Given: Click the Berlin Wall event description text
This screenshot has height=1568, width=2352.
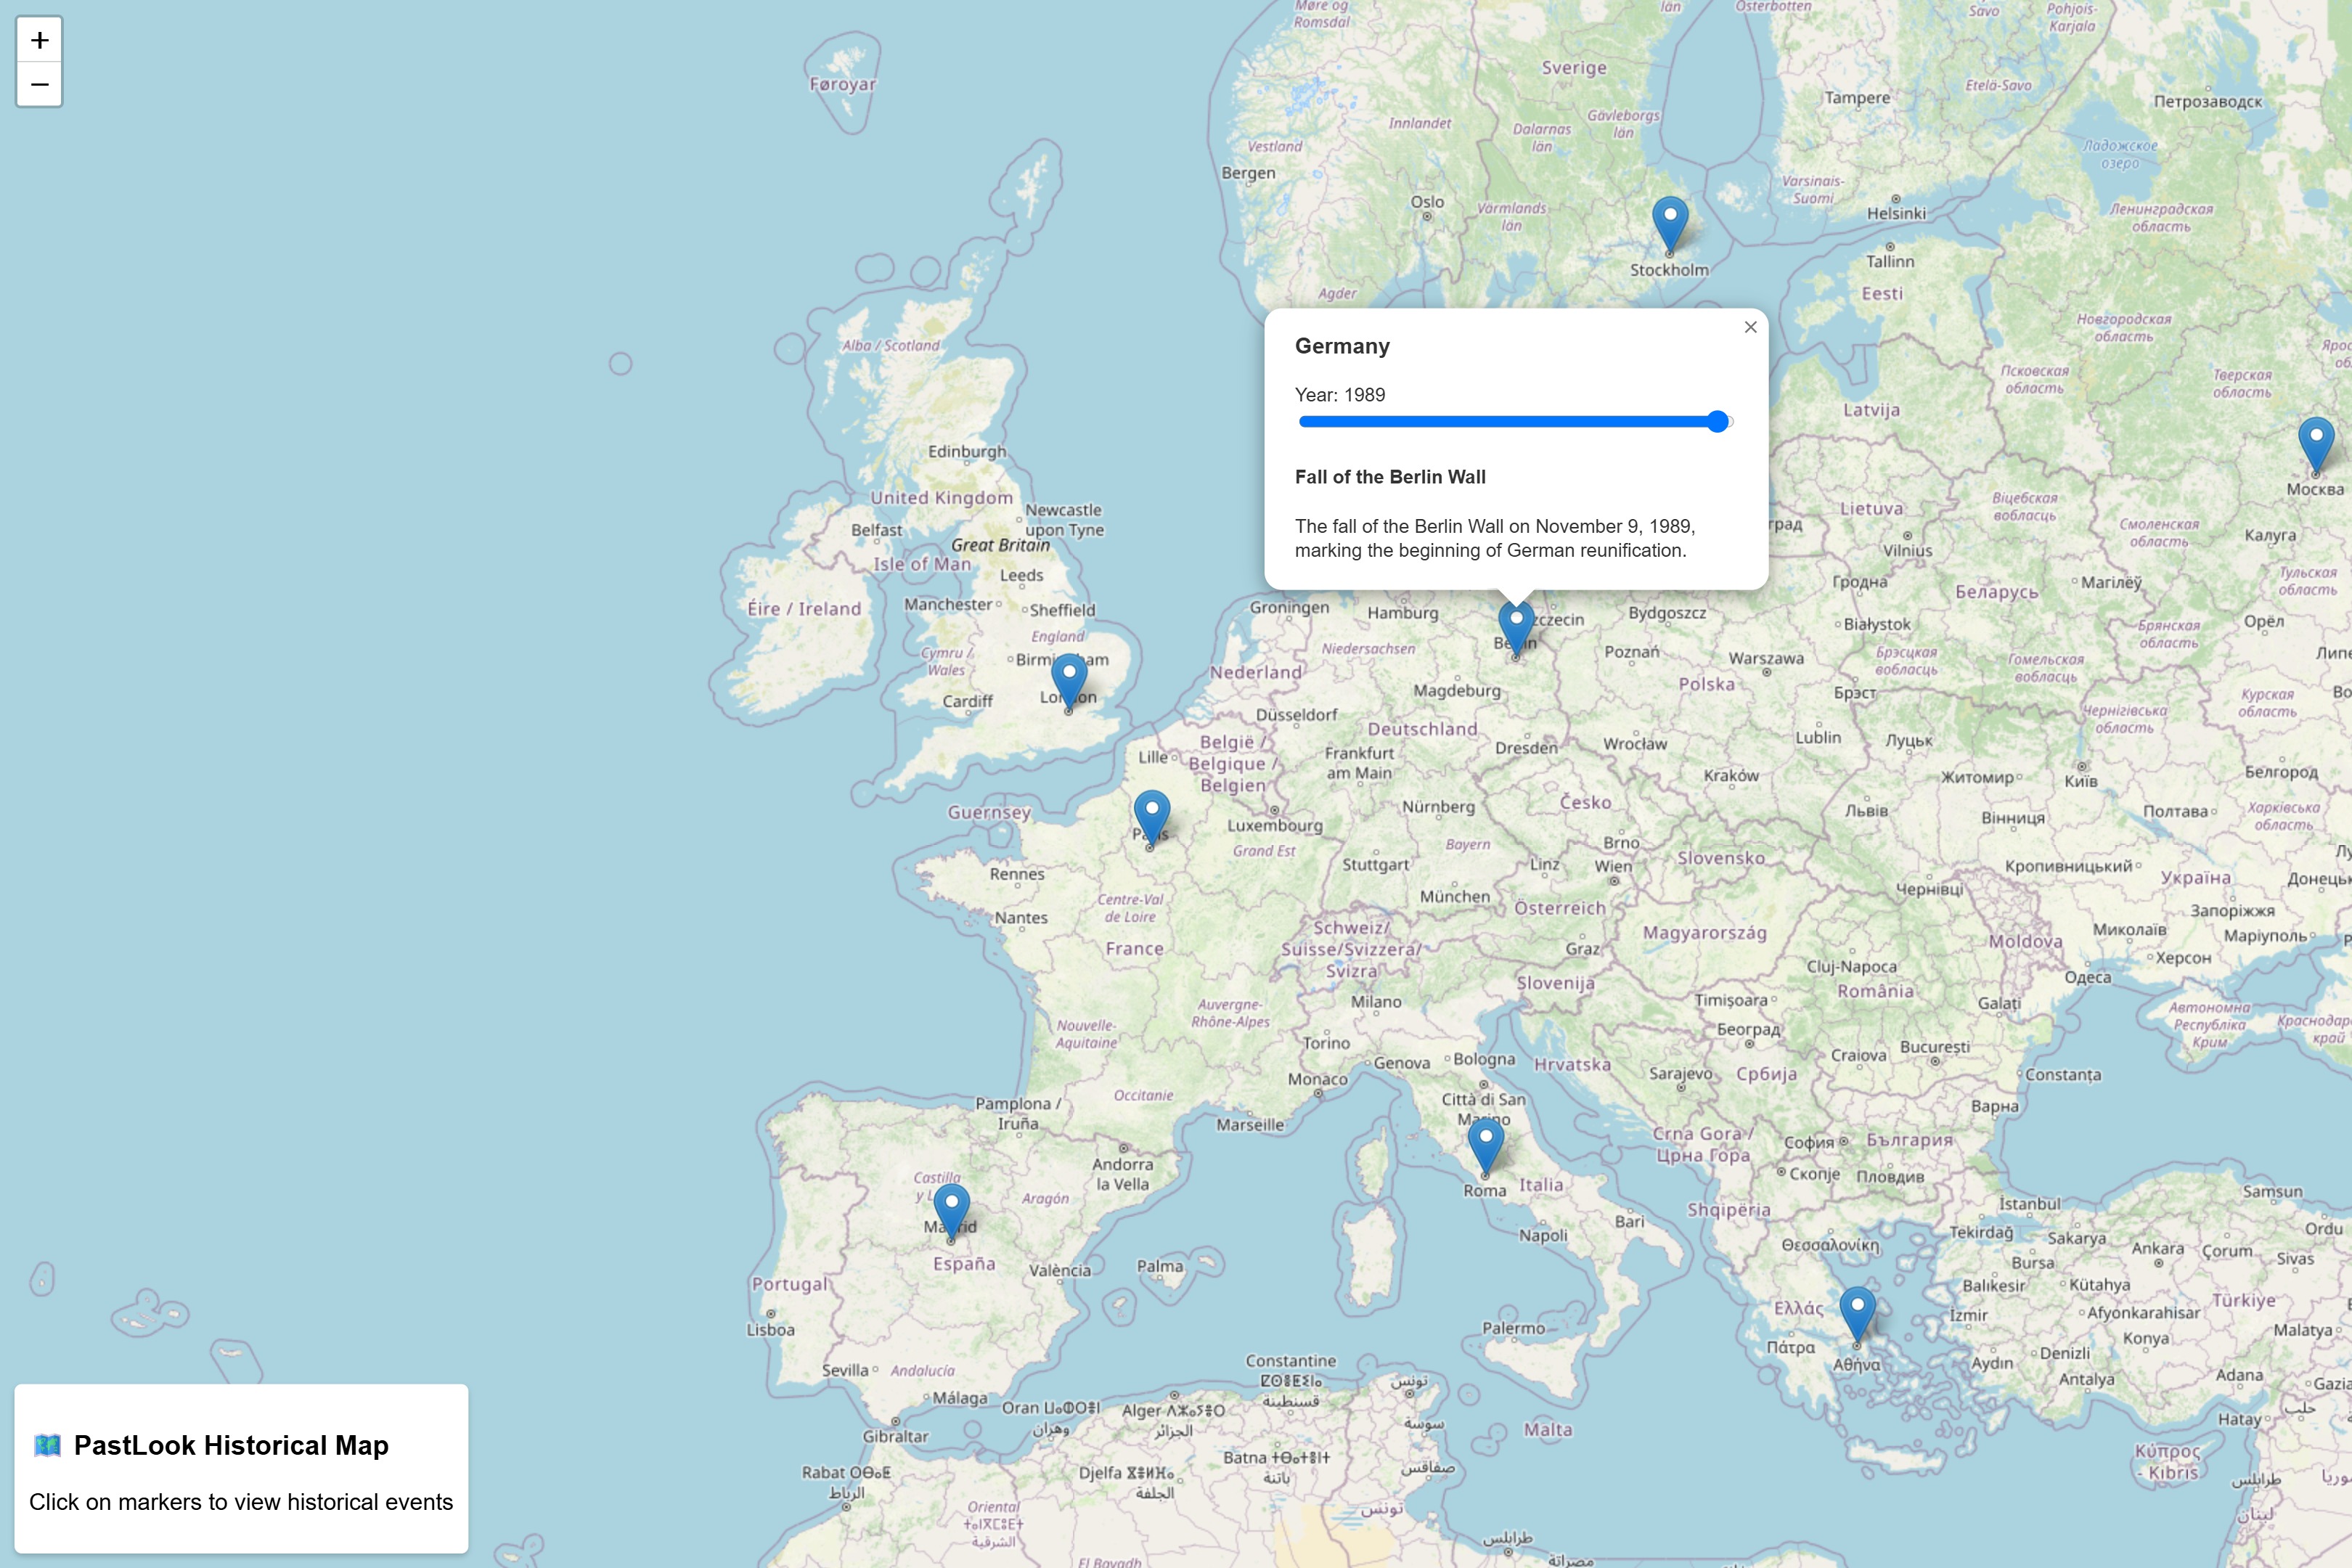Looking at the screenshot, I should [1493, 538].
